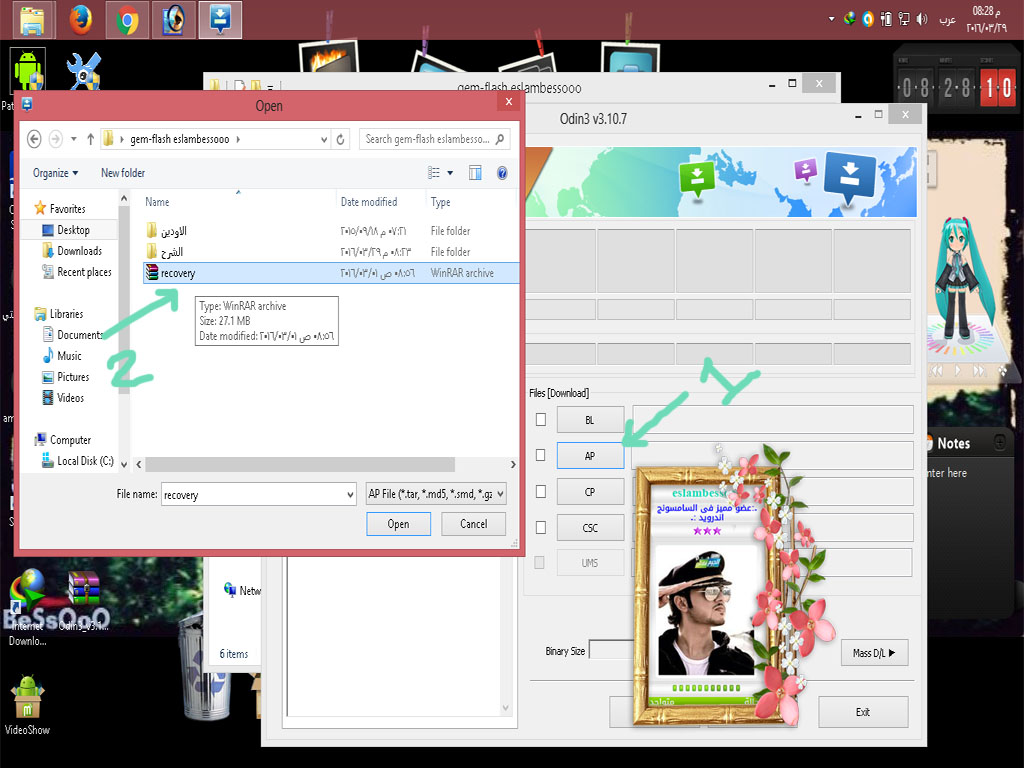Go back in the Open dialog
The height and width of the screenshot is (768, 1024).
click(x=34, y=139)
